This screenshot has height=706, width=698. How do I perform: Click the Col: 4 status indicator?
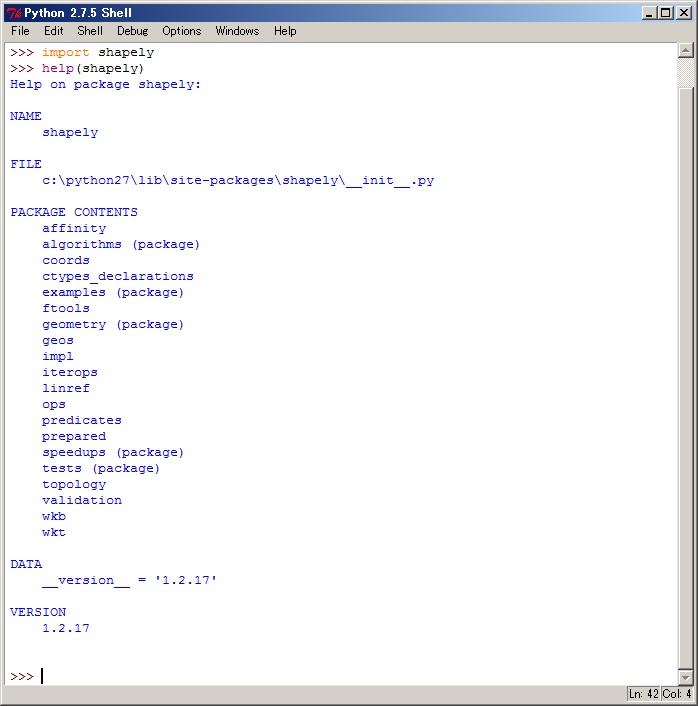(x=676, y=694)
